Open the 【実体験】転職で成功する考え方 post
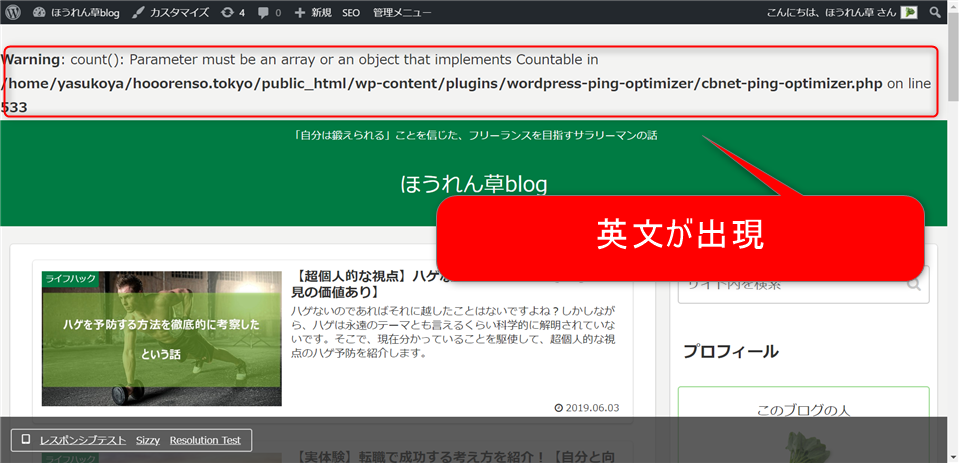Screen dimensions: 959x463 tap(455, 457)
